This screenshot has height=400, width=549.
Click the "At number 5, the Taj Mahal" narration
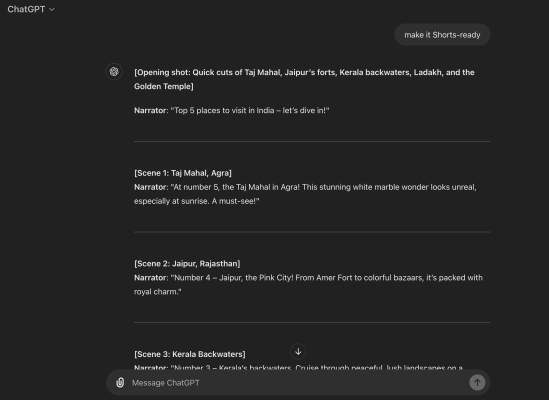pos(305,194)
